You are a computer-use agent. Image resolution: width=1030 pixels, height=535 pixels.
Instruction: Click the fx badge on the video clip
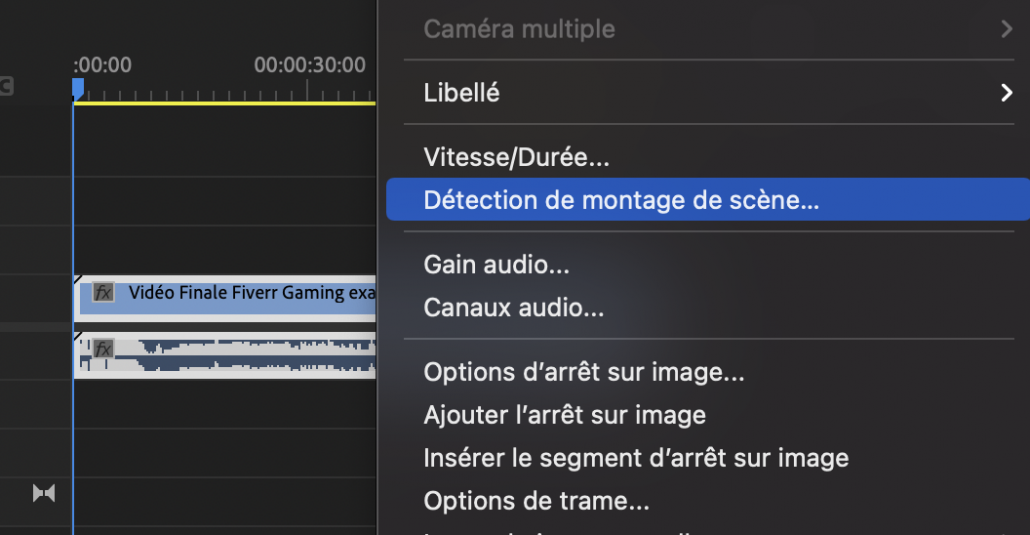(103, 293)
